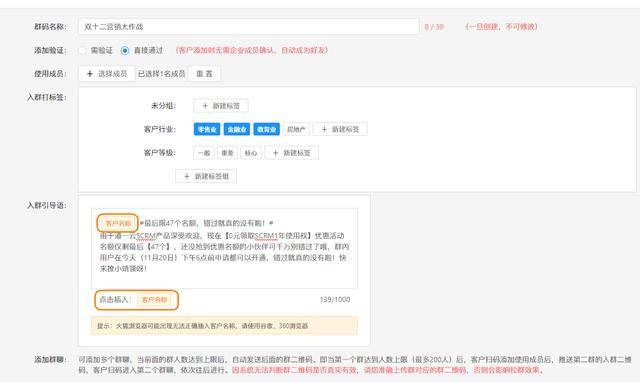Click the 重置 button
Image resolution: width=640 pixels, height=382 pixels.
pyautogui.click(x=204, y=73)
